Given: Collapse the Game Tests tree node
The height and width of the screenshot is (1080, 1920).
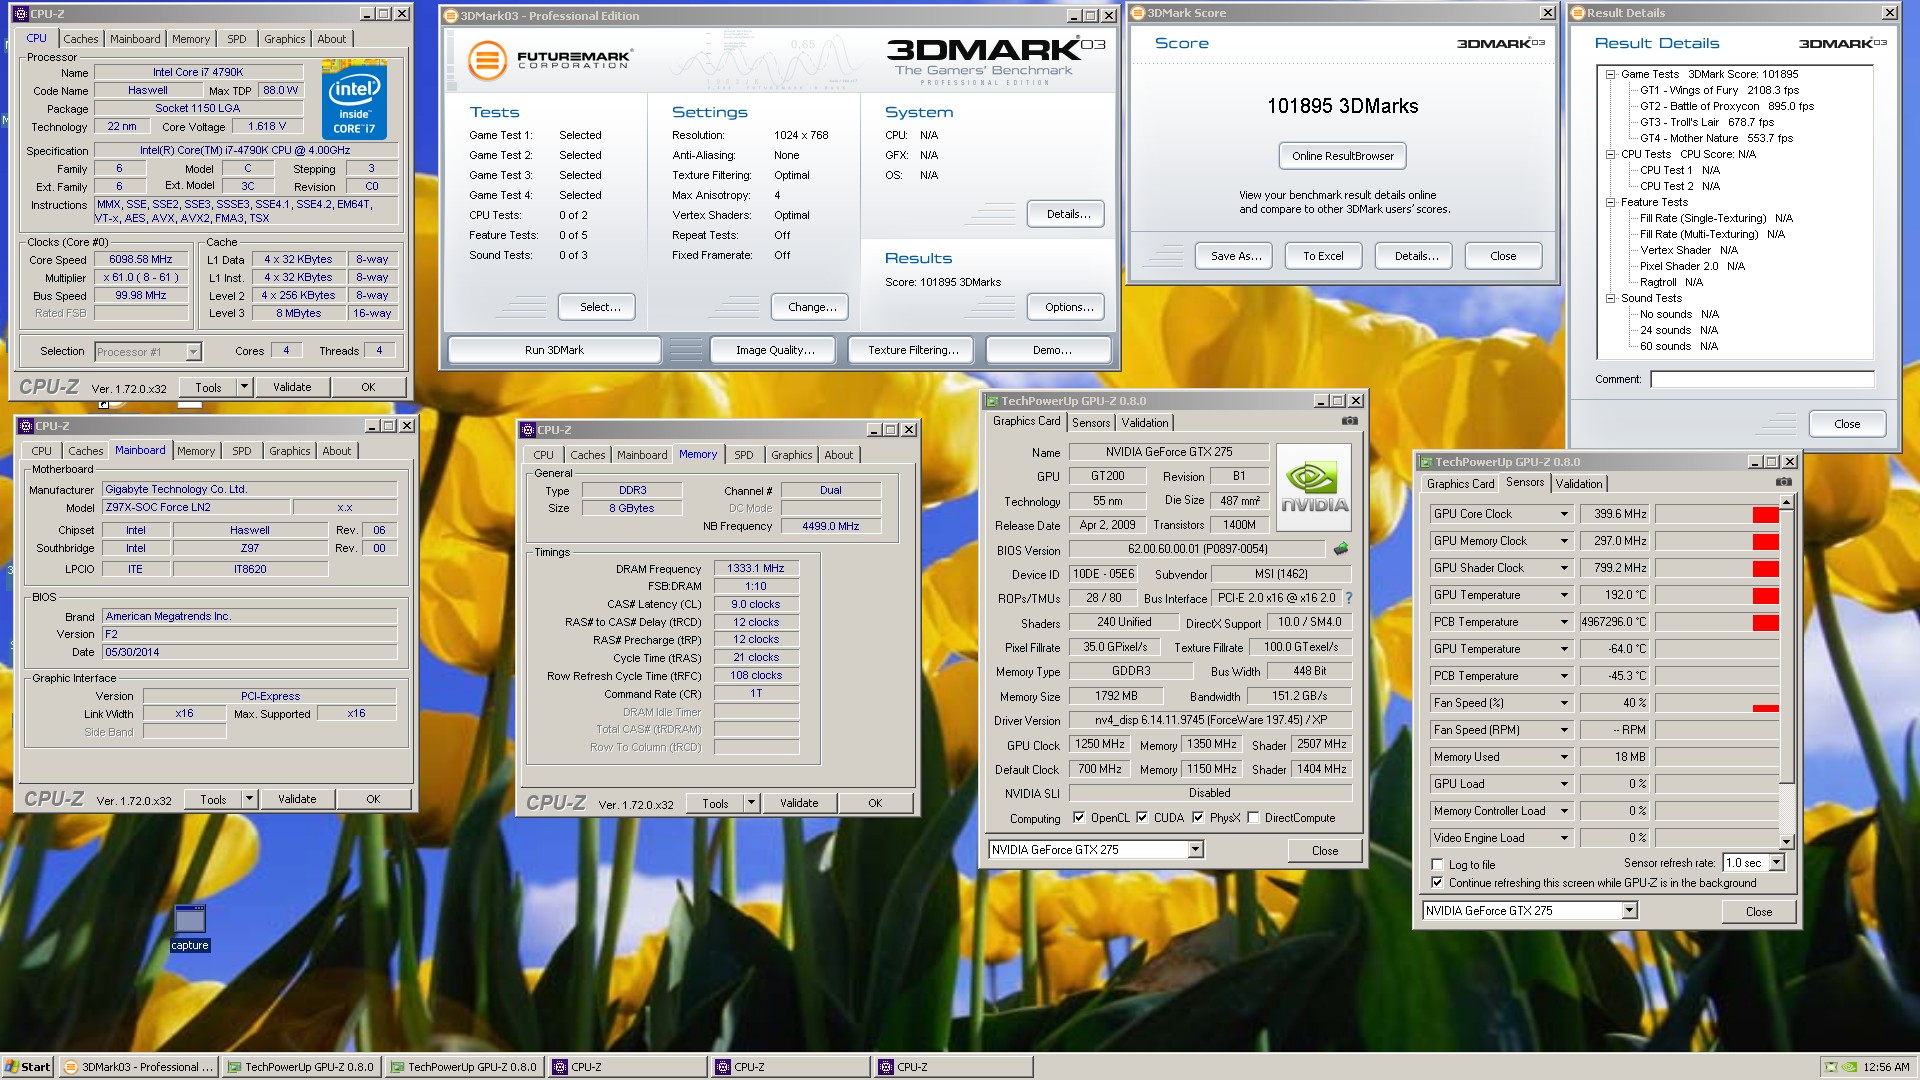Looking at the screenshot, I should [1610, 74].
